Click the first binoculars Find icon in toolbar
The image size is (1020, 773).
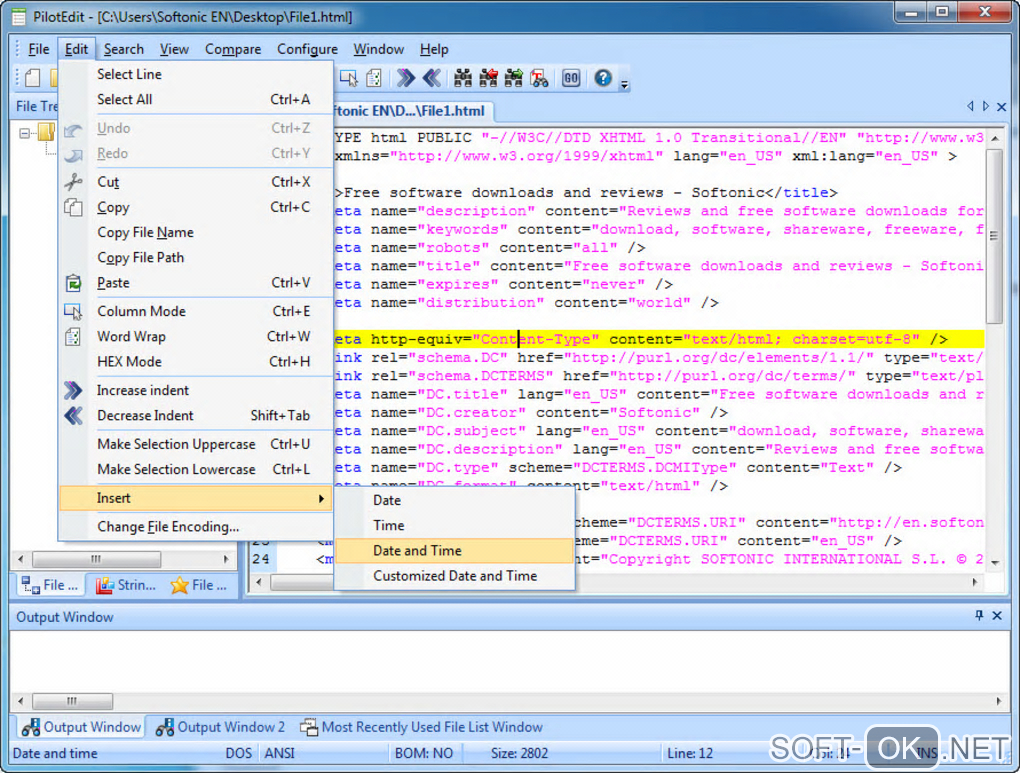point(463,78)
